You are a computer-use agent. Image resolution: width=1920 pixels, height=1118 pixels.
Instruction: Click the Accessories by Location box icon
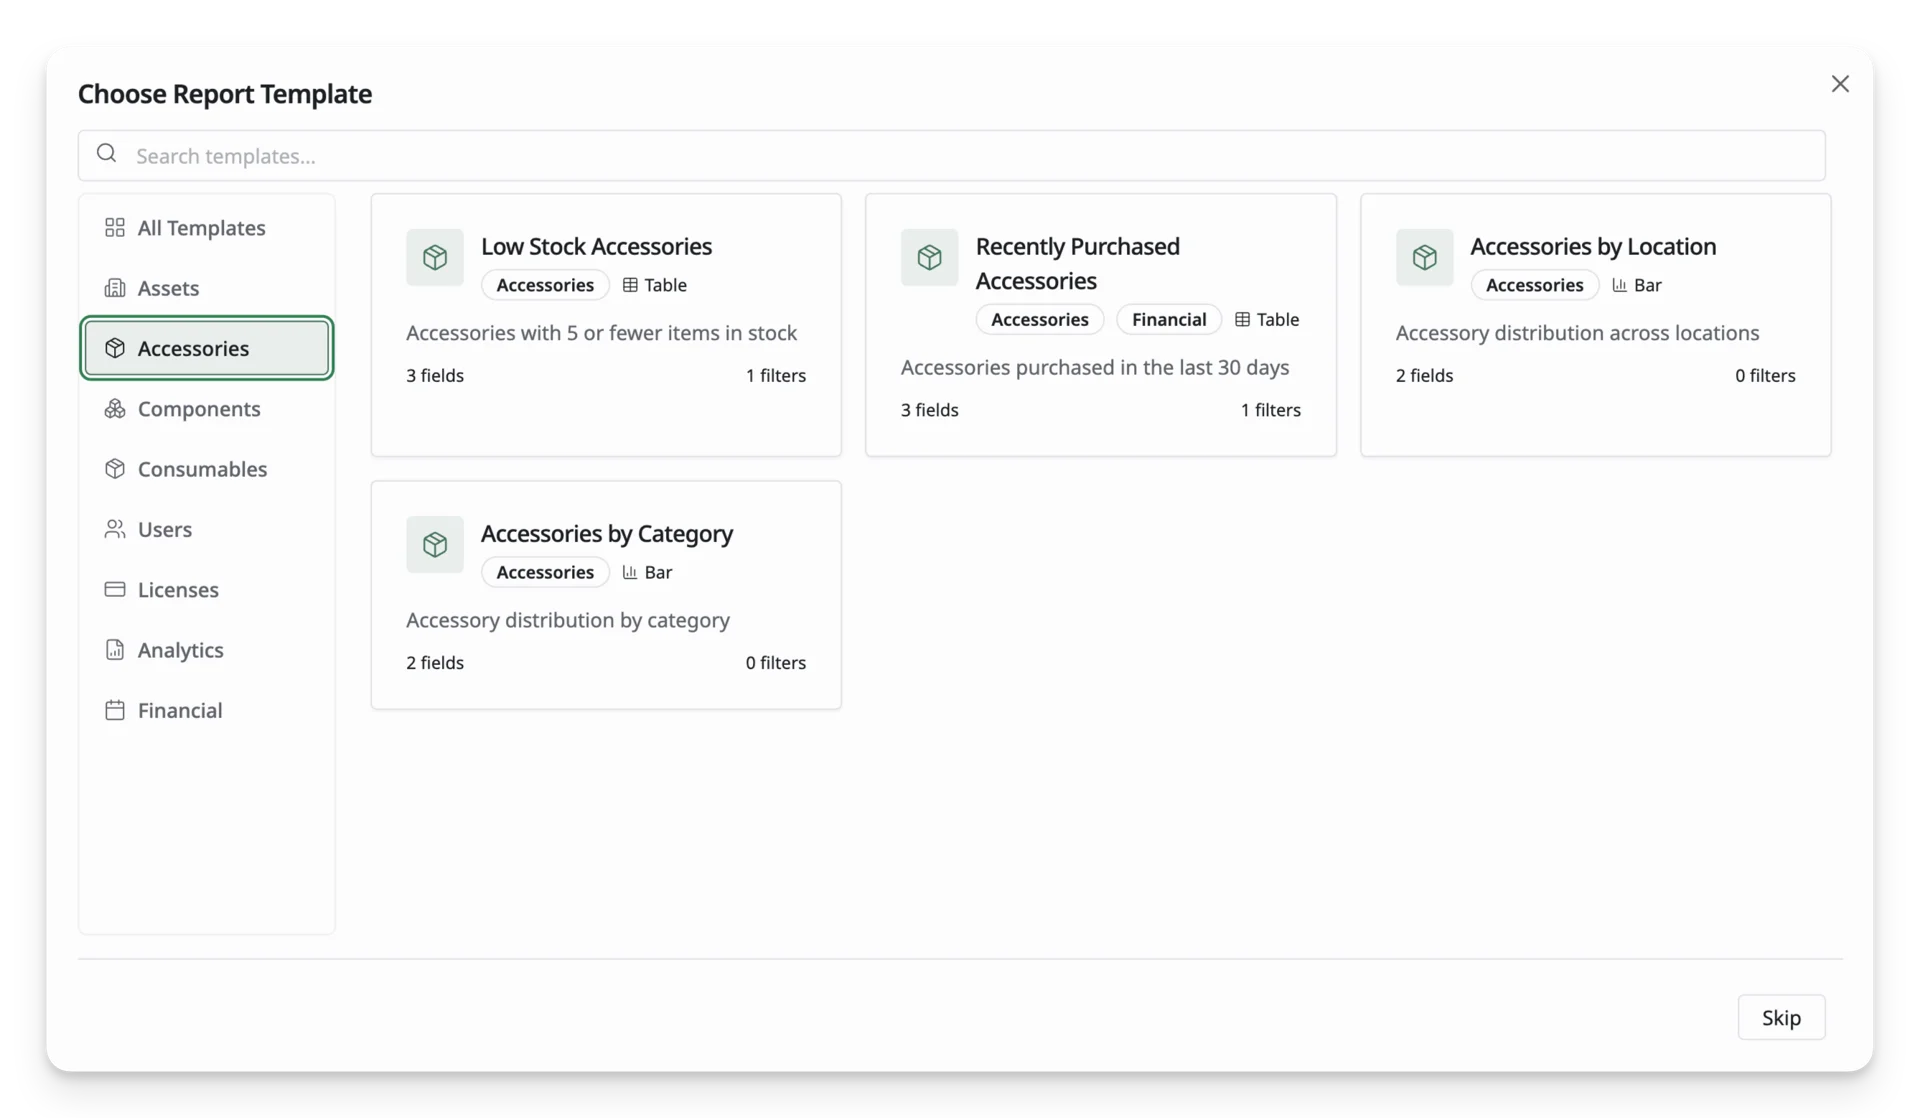click(1425, 257)
